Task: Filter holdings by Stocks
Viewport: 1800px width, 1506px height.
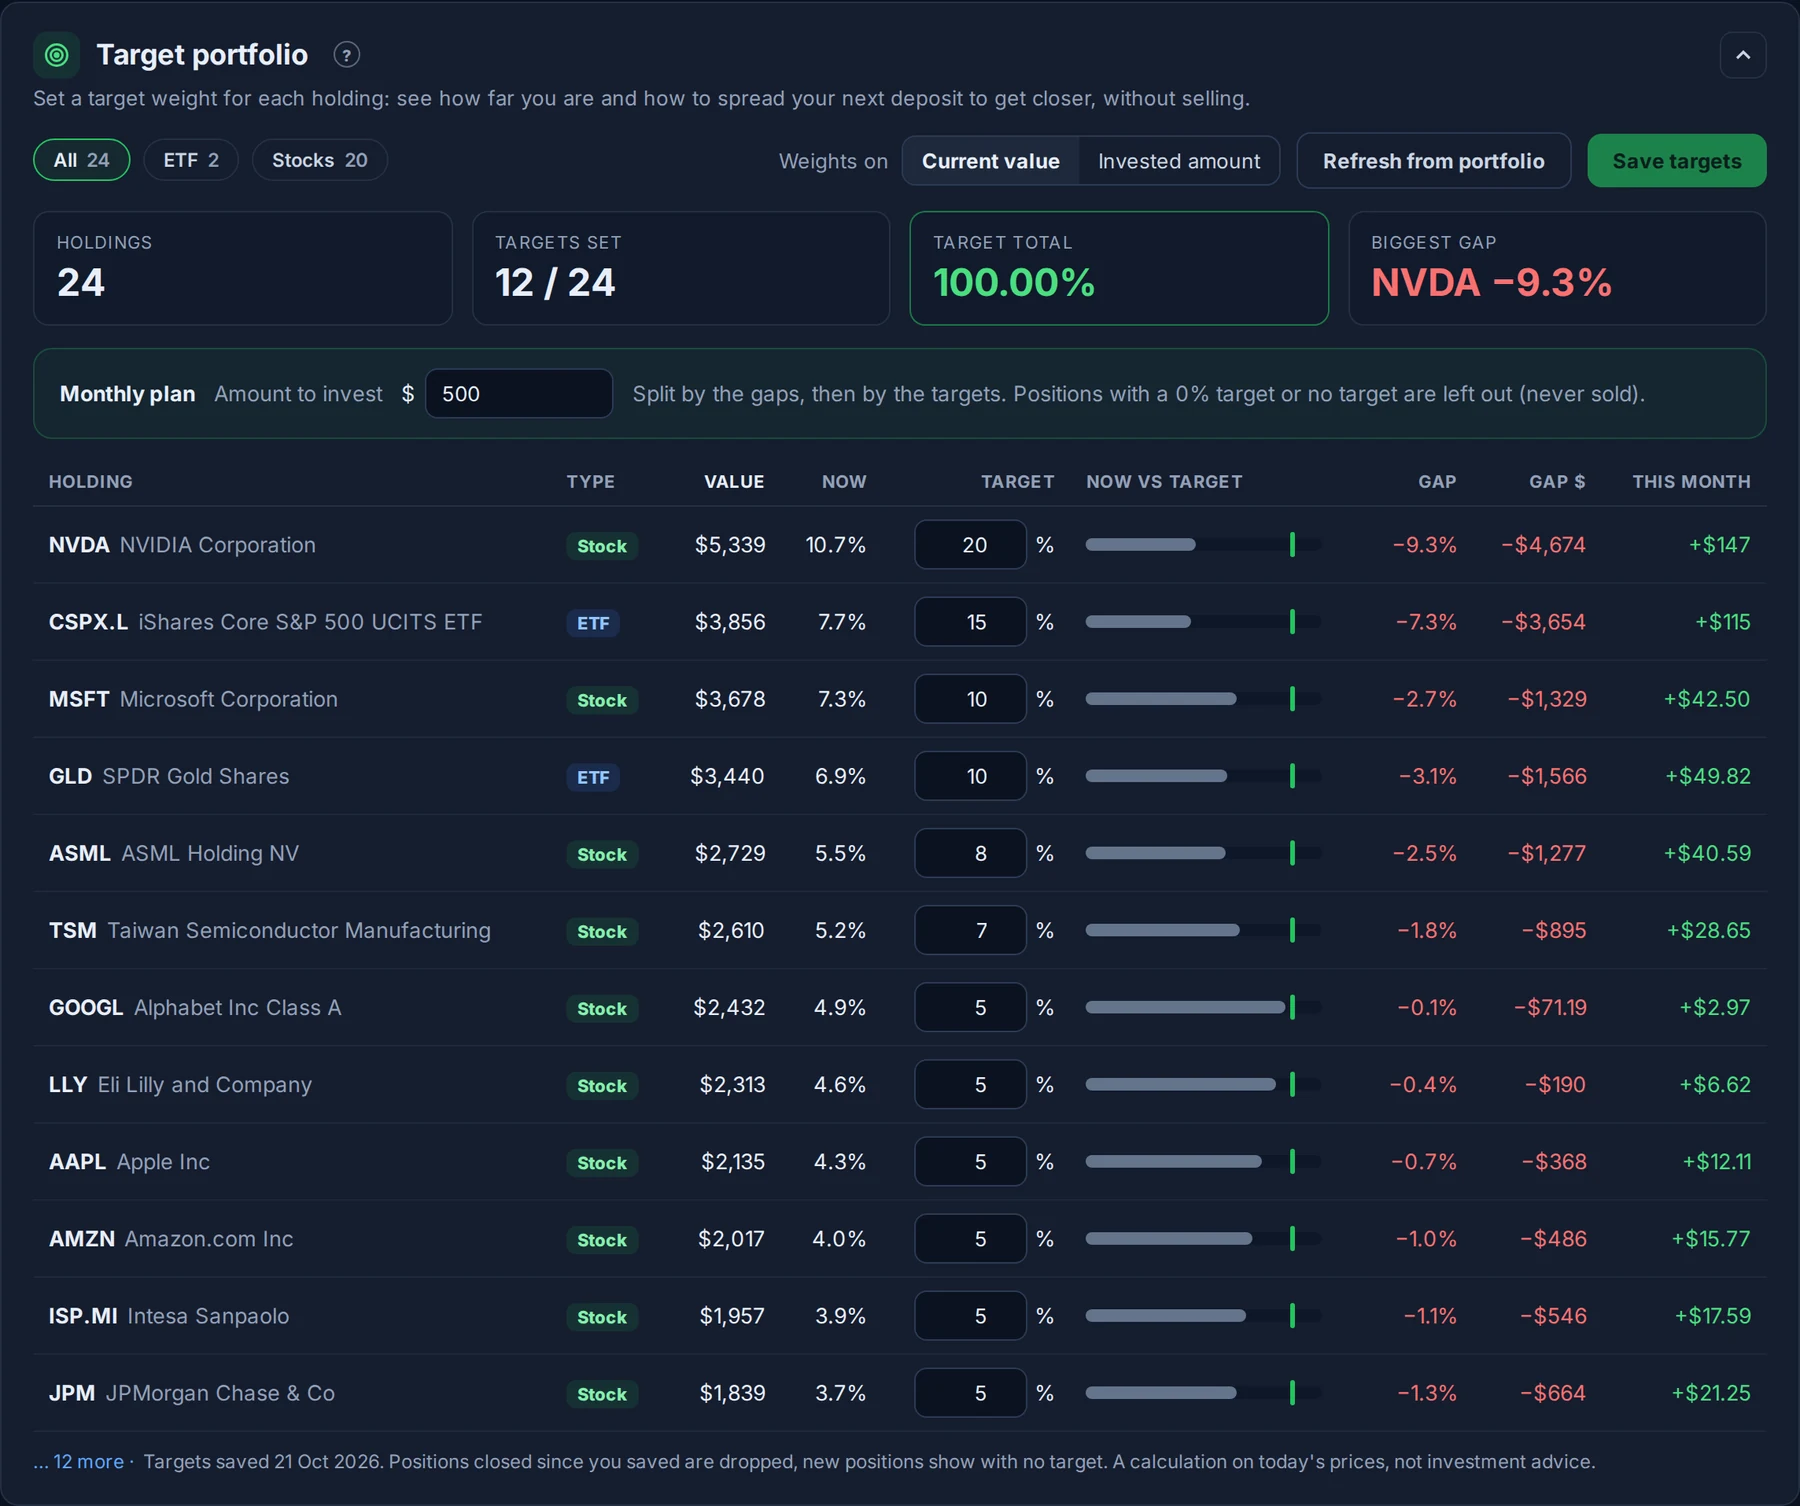Action: [320, 160]
